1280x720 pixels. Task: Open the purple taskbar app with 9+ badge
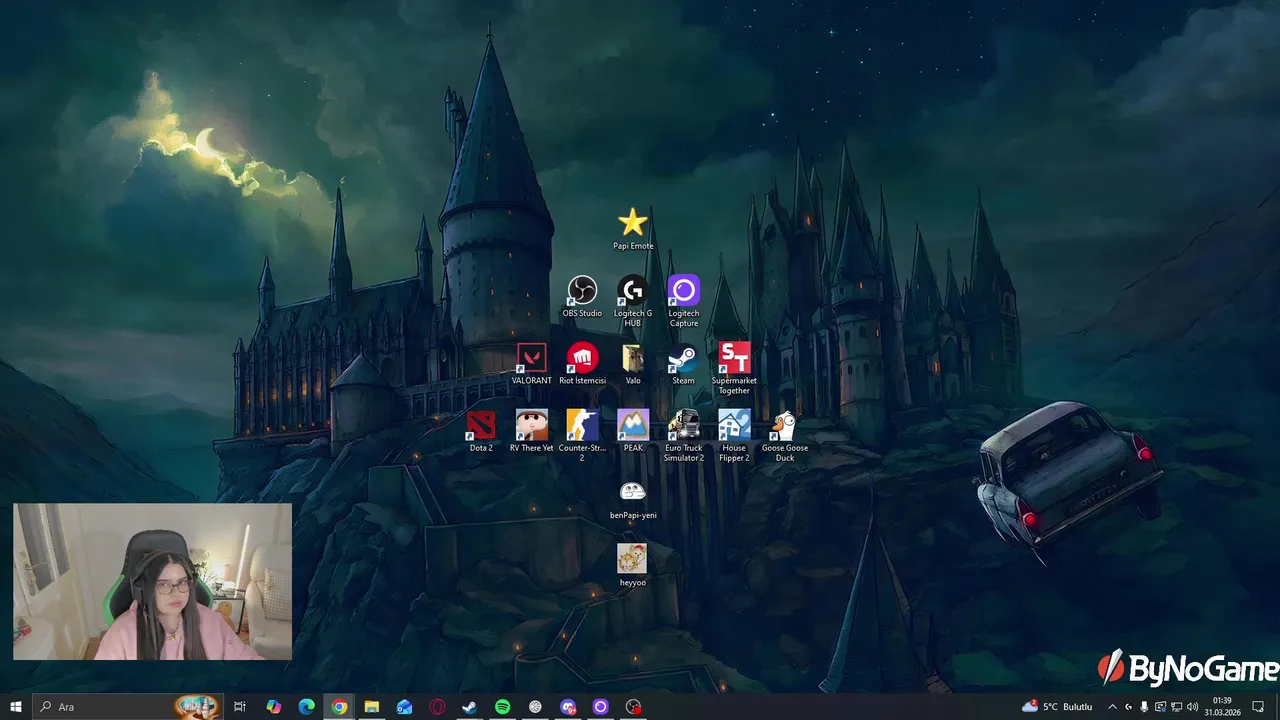(x=568, y=707)
